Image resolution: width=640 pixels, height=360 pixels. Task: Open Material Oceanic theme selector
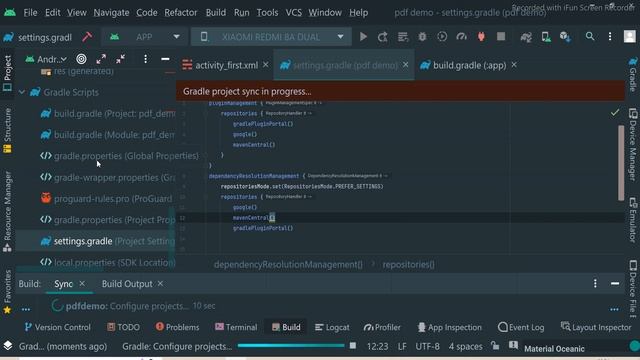pyautogui.click(x=554, y=349)
